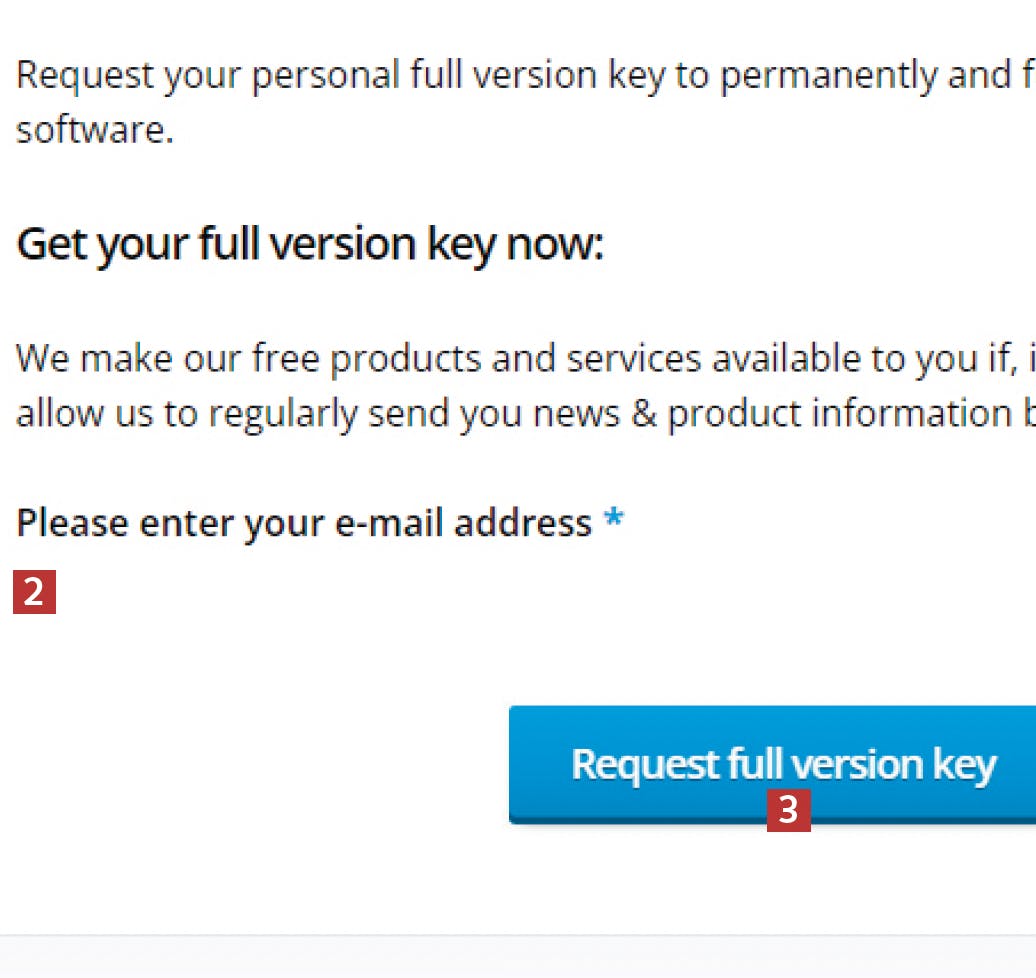
Task: Click the red number 2 marker
Action: (x=34, y=592)
